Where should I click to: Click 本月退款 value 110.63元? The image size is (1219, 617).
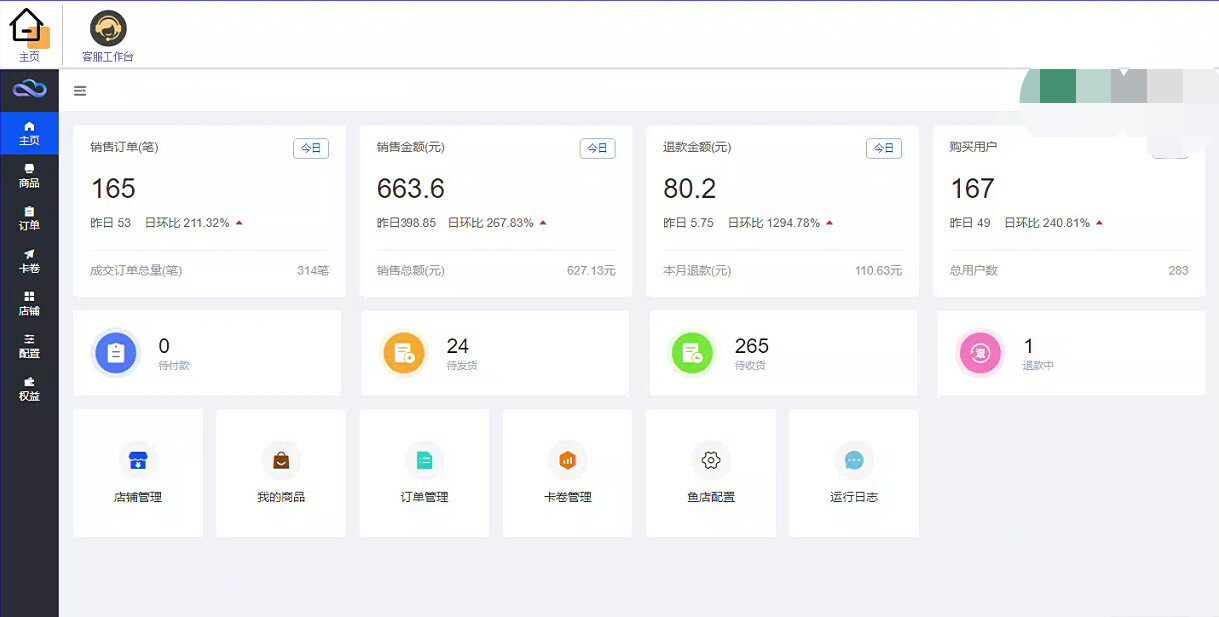coord(878,271)
